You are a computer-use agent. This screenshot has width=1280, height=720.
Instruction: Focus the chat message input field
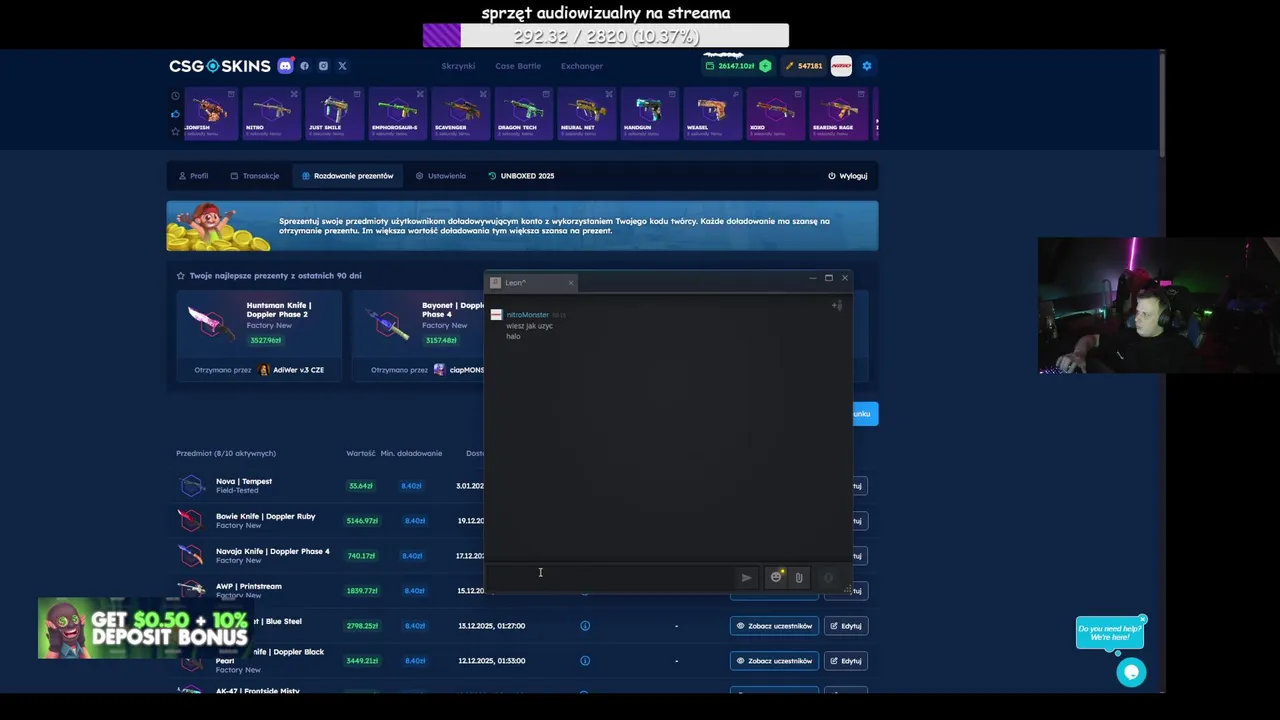coord(610,577)
